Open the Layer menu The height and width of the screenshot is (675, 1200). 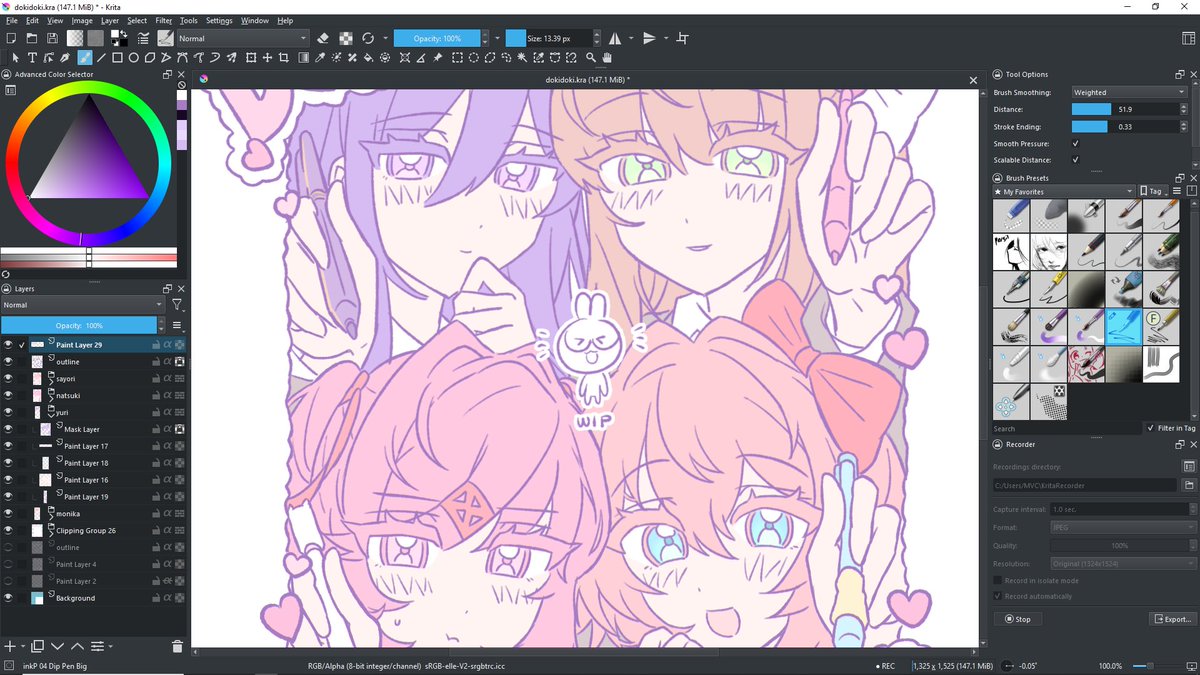point(109,20)
